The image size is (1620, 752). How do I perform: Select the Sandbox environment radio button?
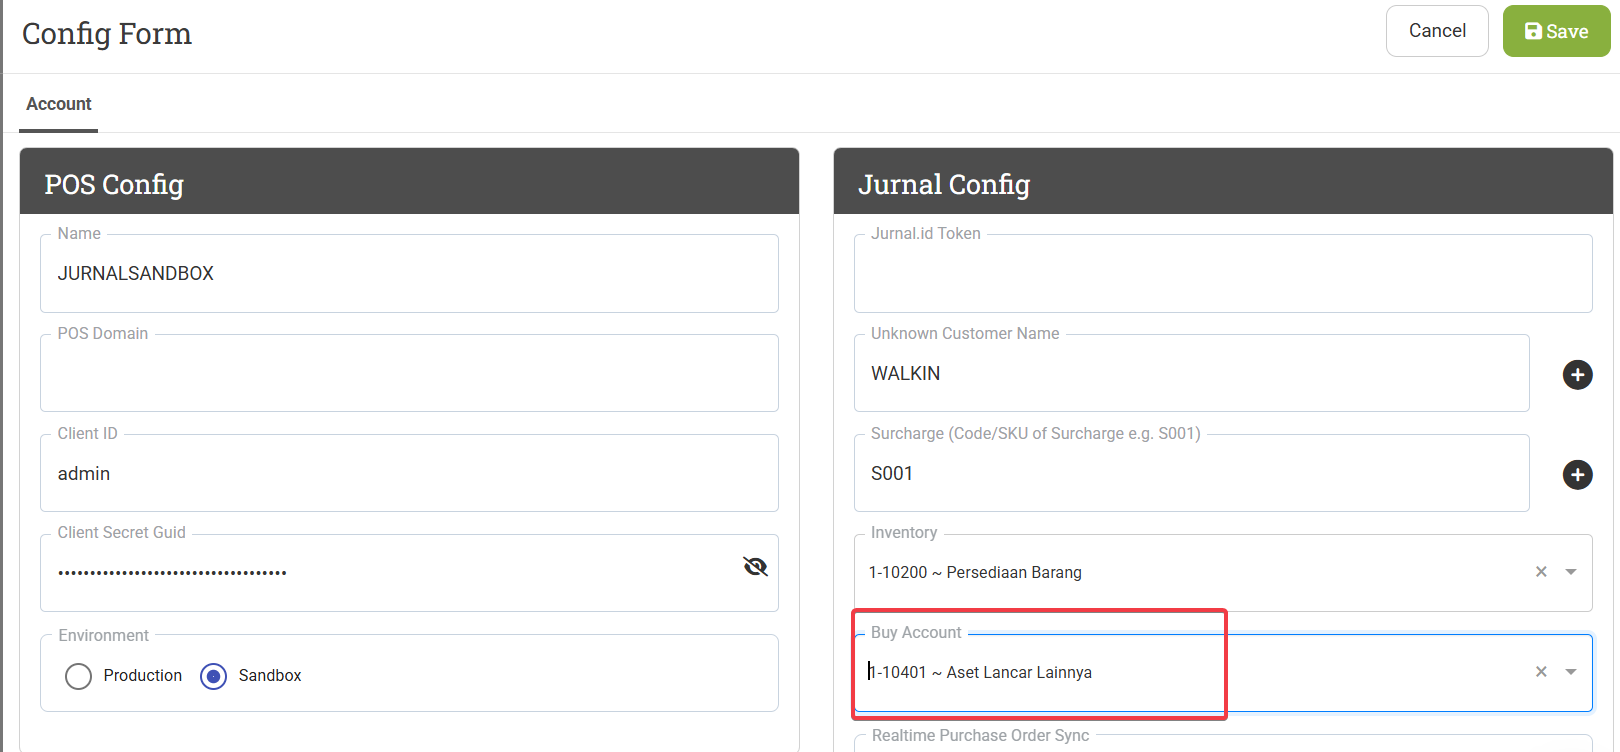(213, 676)
